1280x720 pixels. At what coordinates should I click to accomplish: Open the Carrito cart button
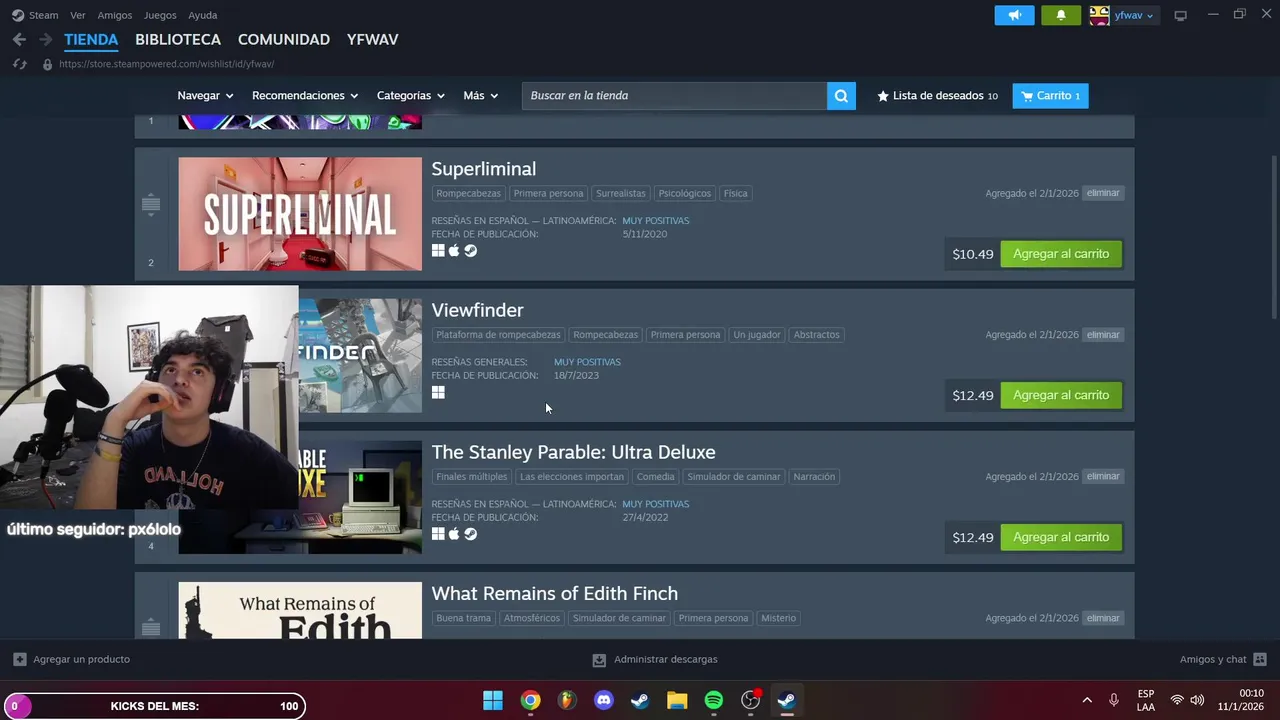(x=1050, y=96)
